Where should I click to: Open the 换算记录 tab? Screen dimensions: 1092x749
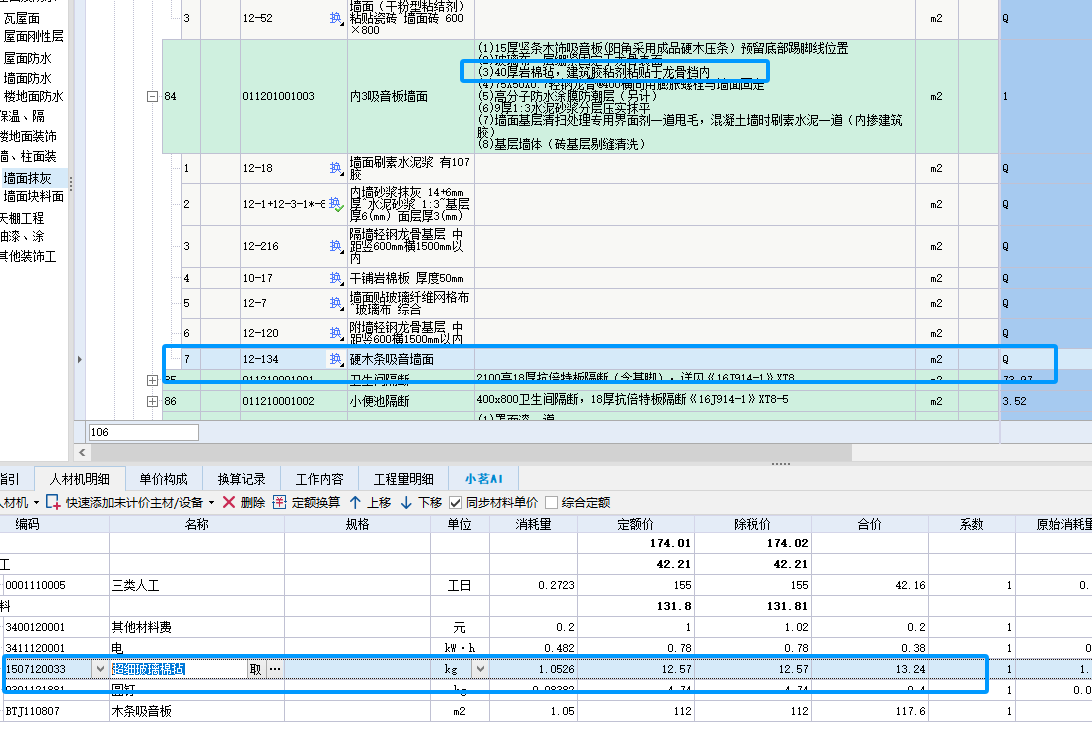[241, 479]
